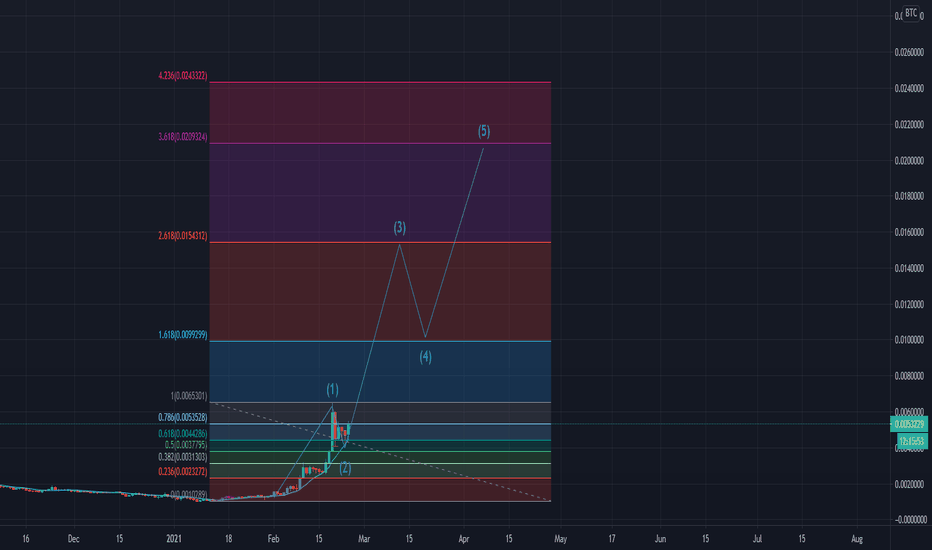The image size is (932, 550).
Task: Click the Mar label on time axis
Action: click(x=364, y=539)
